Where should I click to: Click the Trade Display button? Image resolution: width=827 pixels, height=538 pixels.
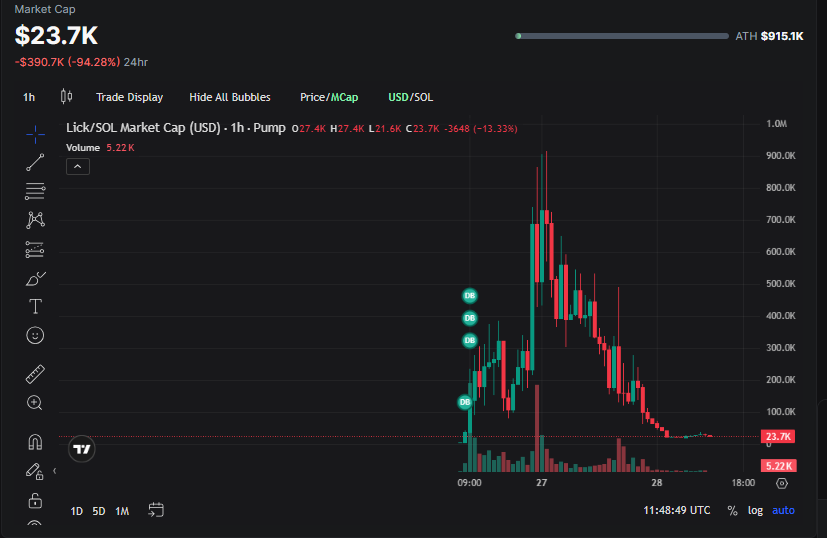pyautogui.click(x=129, y=97)
